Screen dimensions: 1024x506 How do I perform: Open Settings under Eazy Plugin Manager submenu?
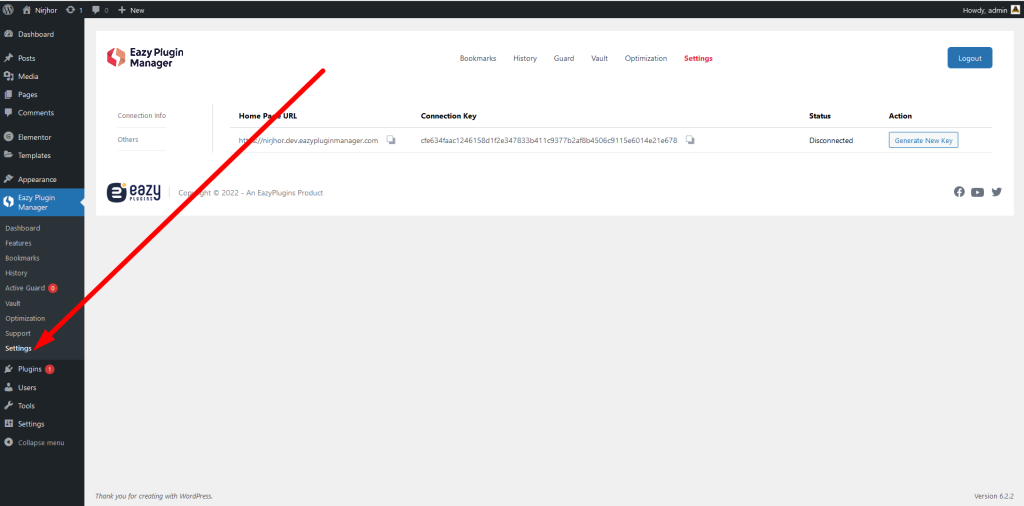pos(18,349)
